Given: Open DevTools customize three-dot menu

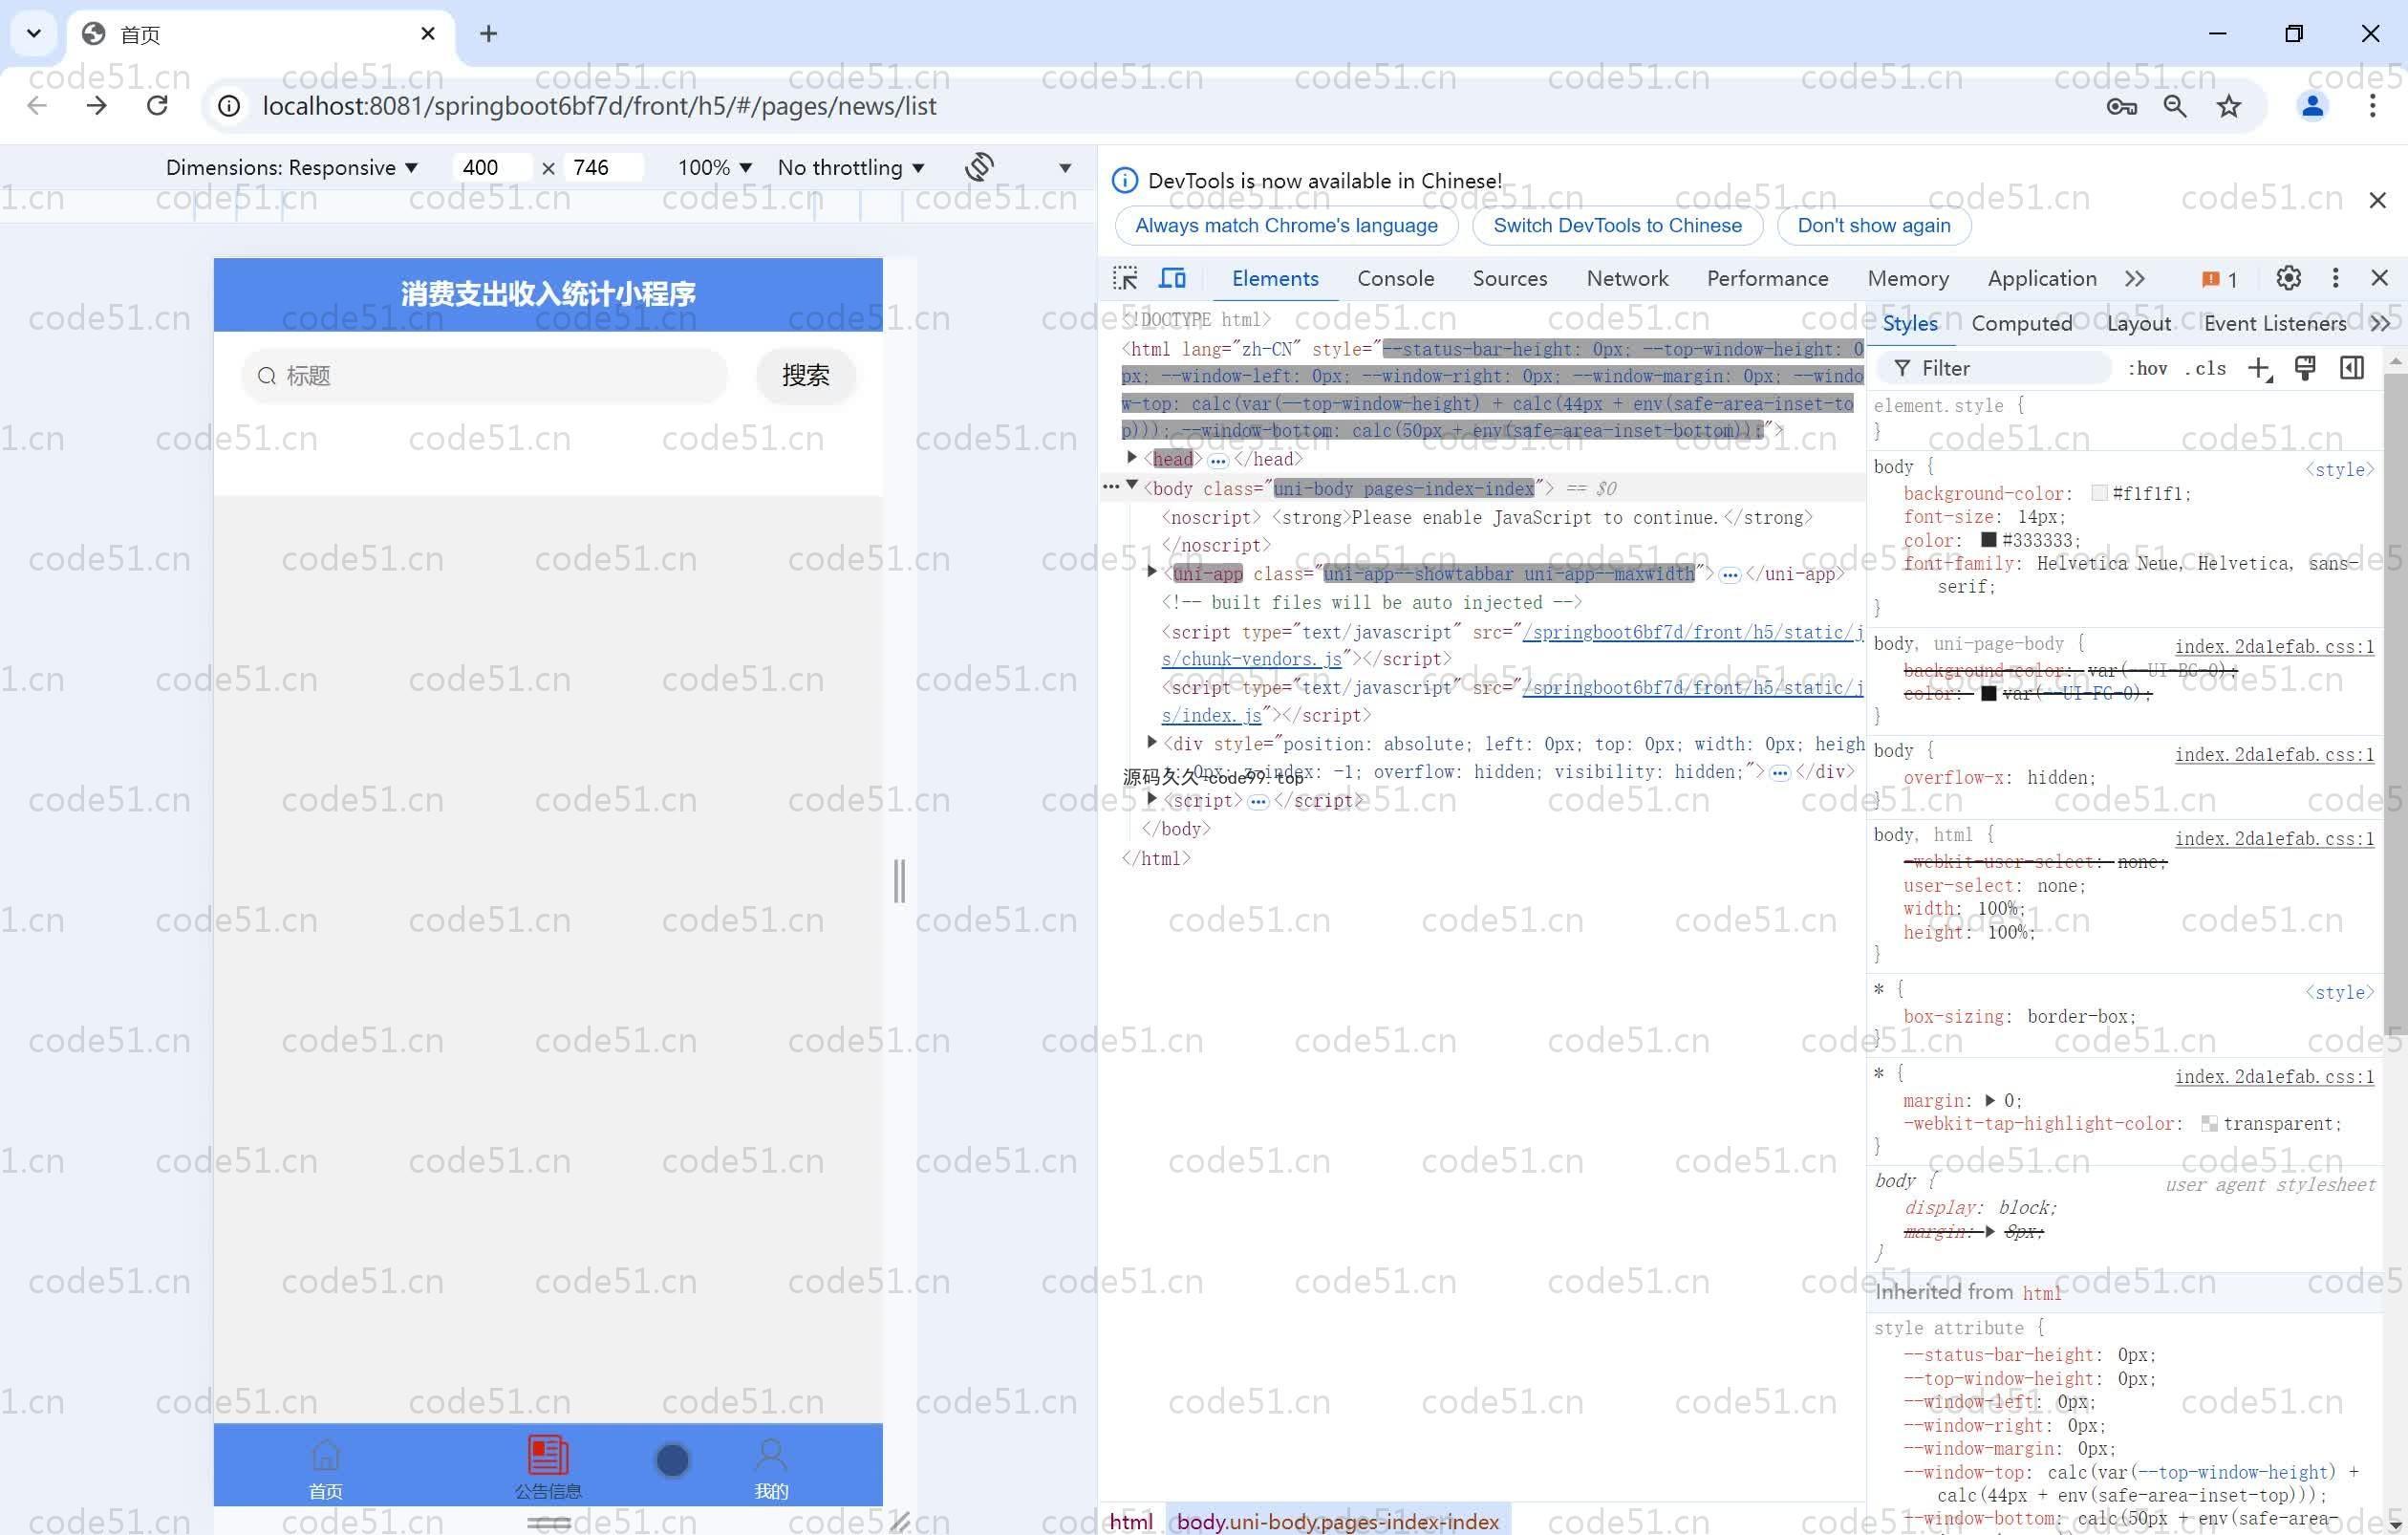Looking at the screenshot, I should pyautogui.click(x=2336, y=278).
